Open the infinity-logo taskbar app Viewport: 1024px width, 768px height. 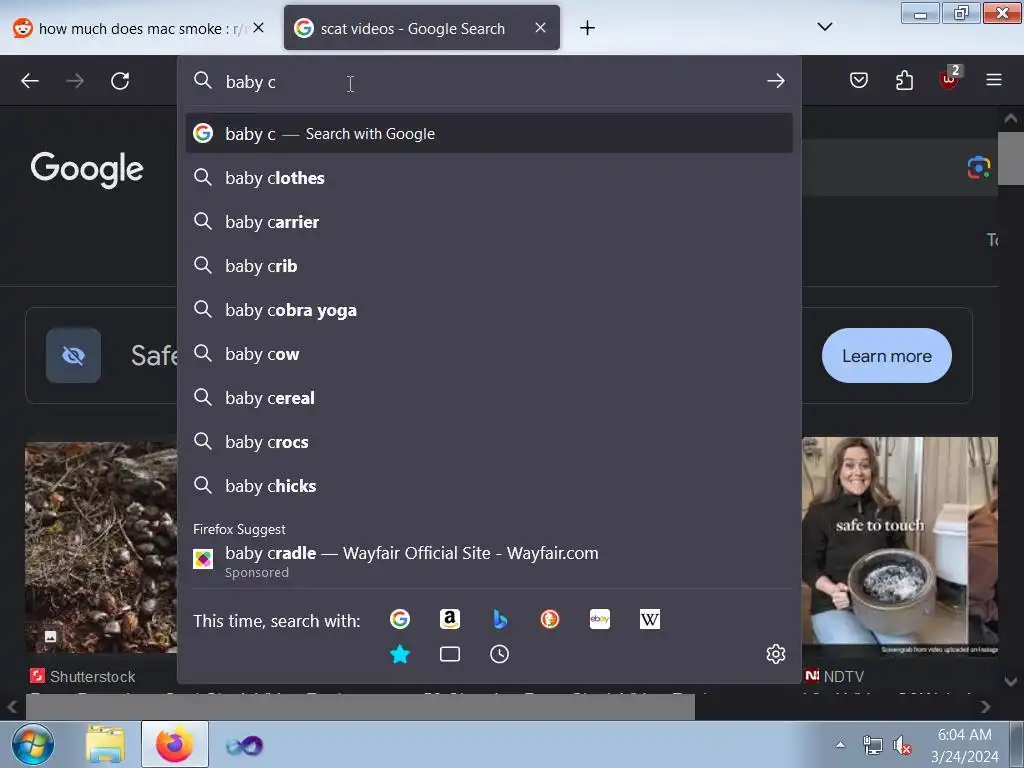click(244, 744)
